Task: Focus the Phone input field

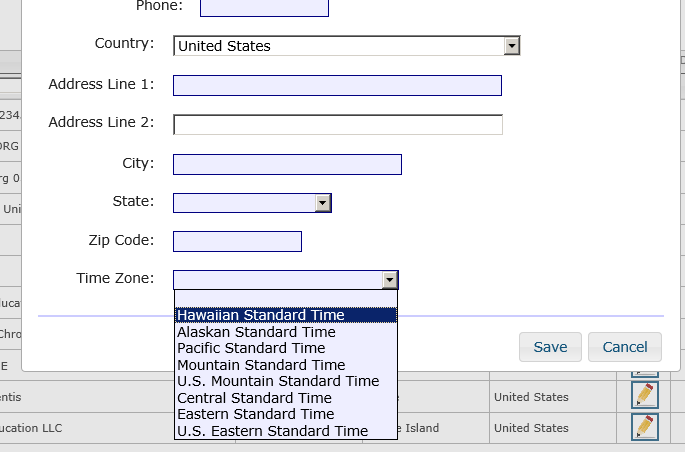Action: pos(264,7)
